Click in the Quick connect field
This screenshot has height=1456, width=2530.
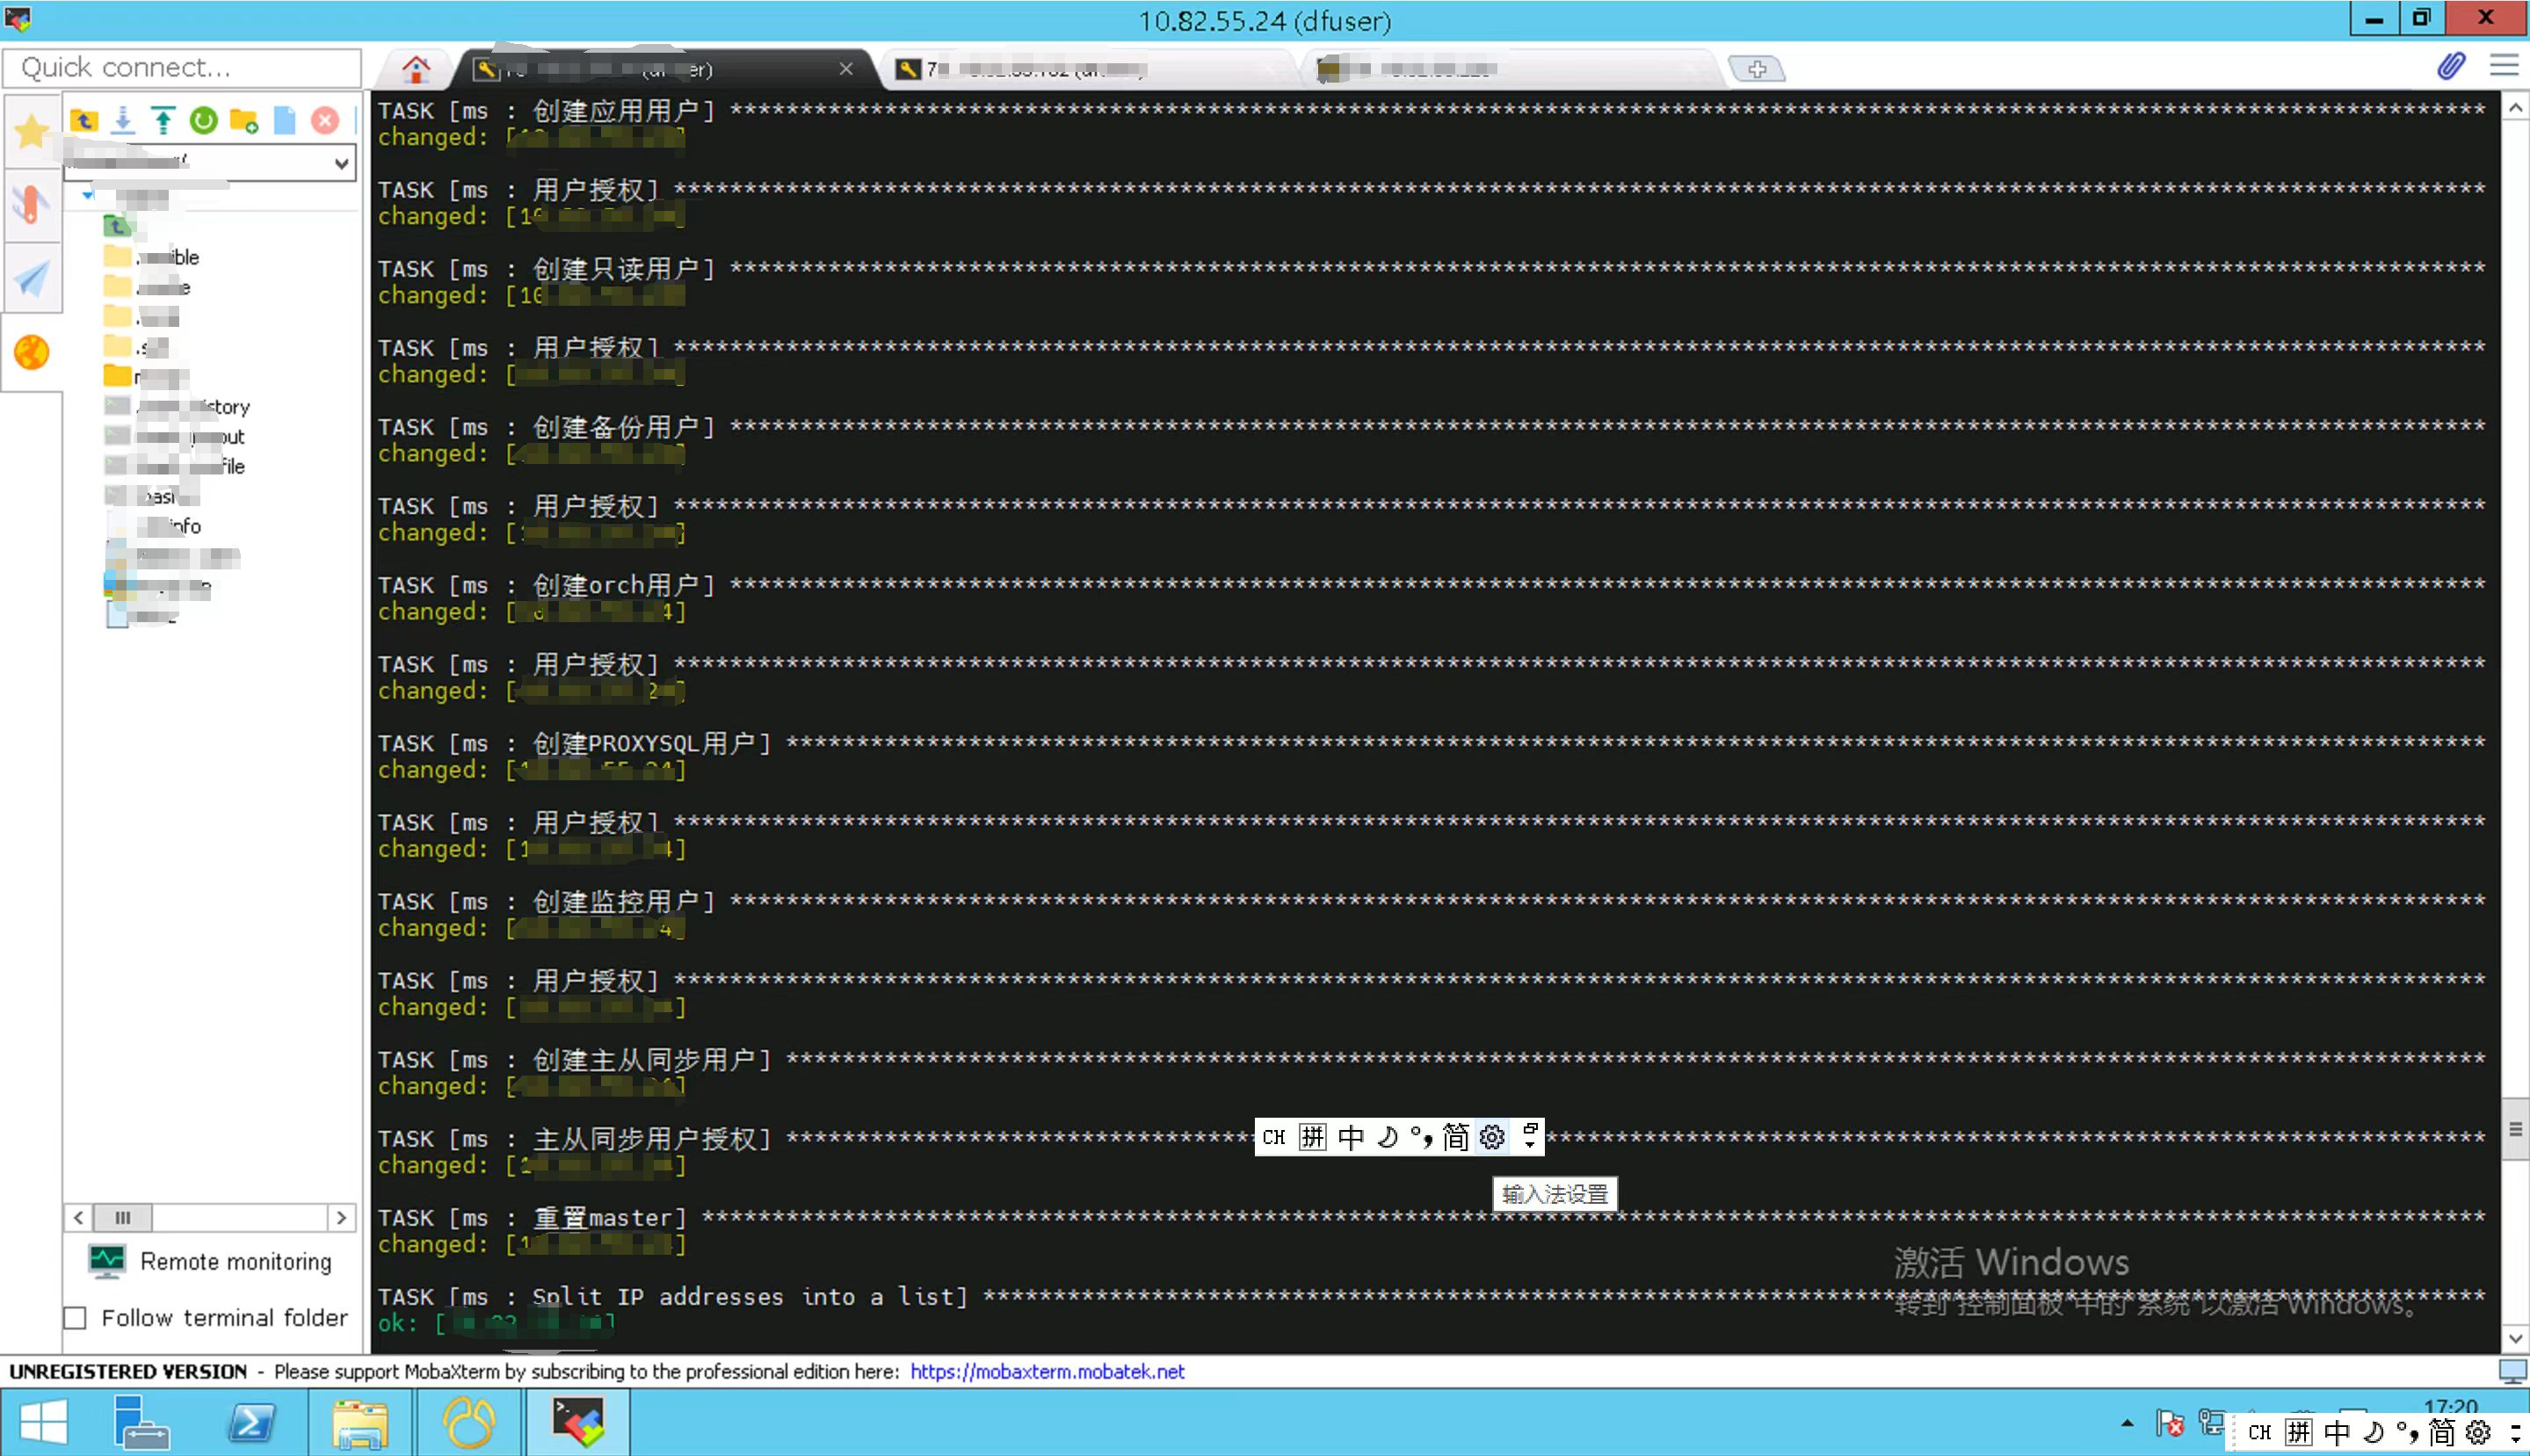click(182, 68)
